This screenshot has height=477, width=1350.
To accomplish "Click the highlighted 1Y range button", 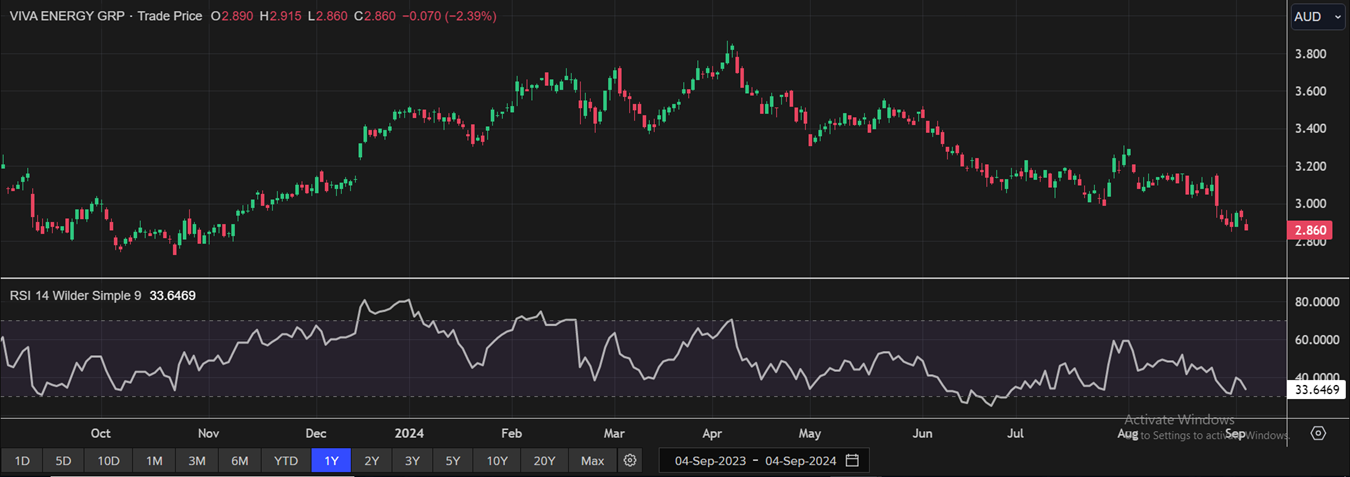I will pyautogui.click(x=331, y=461).
